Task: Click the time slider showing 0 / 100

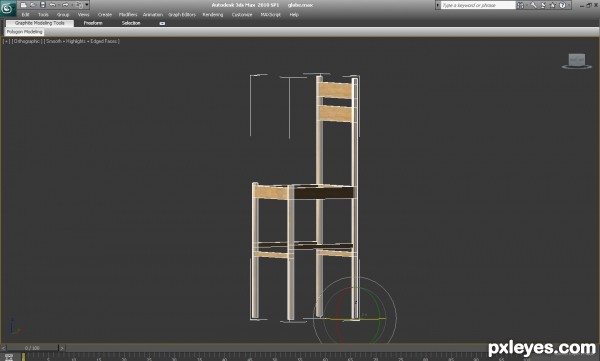Action: (x=32, y=348)
